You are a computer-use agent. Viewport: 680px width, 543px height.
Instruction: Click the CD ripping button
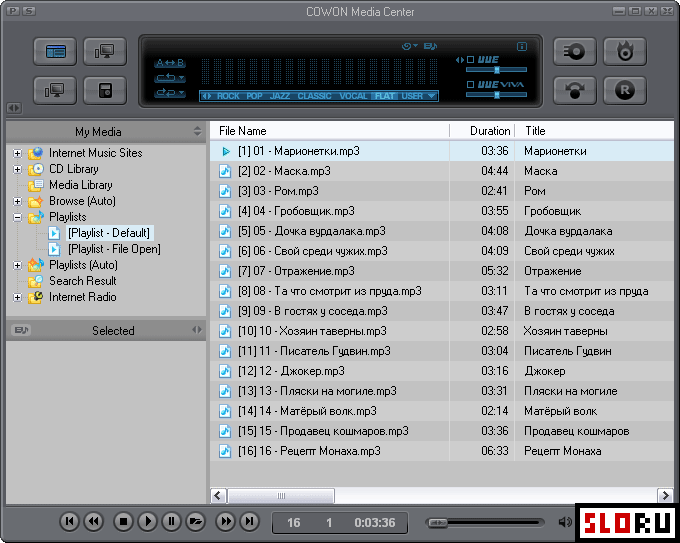(x=575, y=52)
